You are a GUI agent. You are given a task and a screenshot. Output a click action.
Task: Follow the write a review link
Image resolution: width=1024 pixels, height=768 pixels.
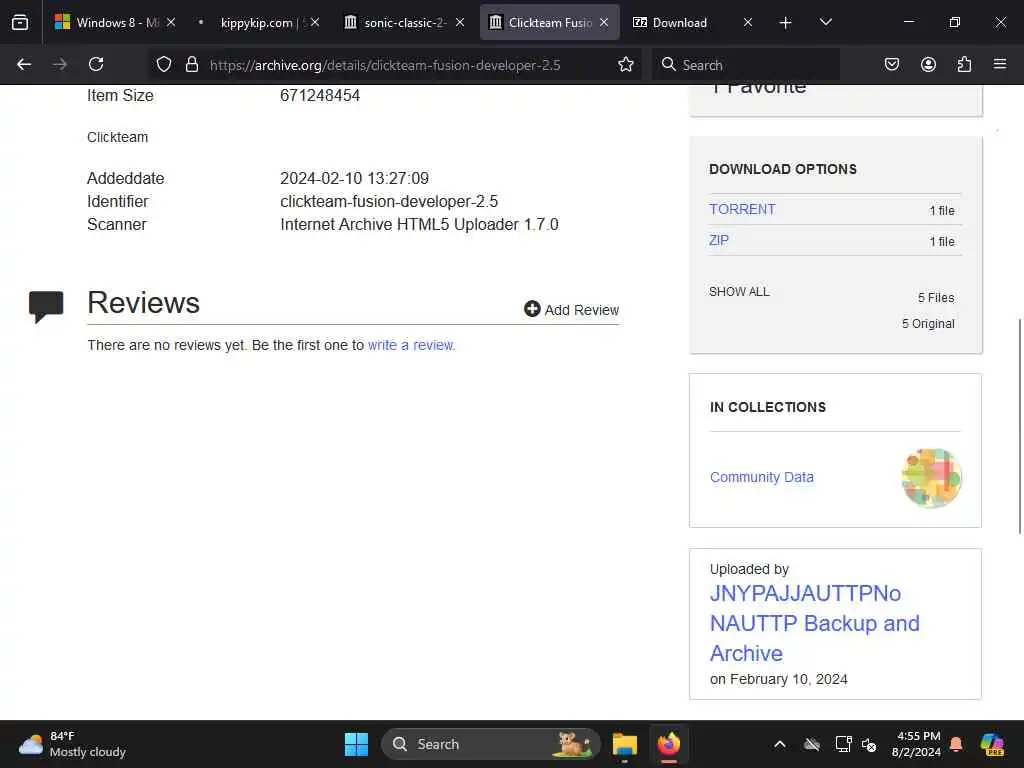[411, 345]
